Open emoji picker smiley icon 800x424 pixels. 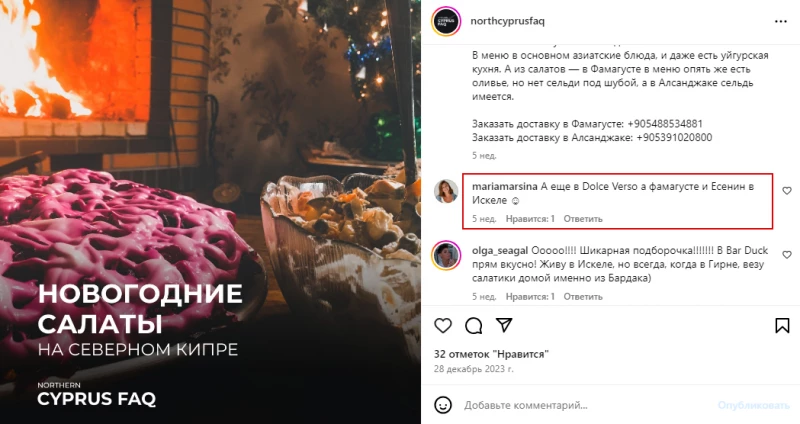click(x=443, y=405)
